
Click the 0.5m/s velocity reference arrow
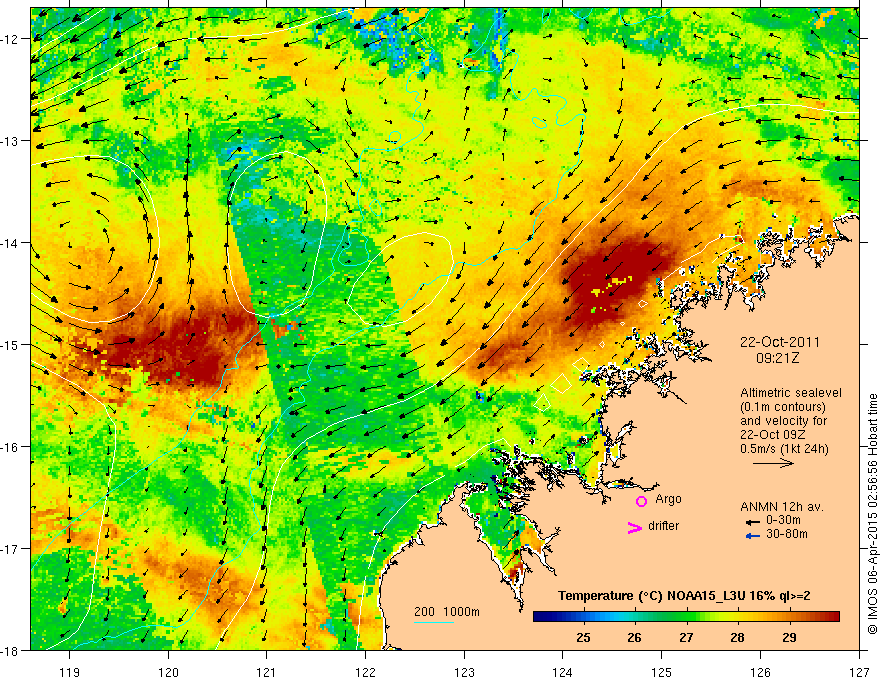773,463
